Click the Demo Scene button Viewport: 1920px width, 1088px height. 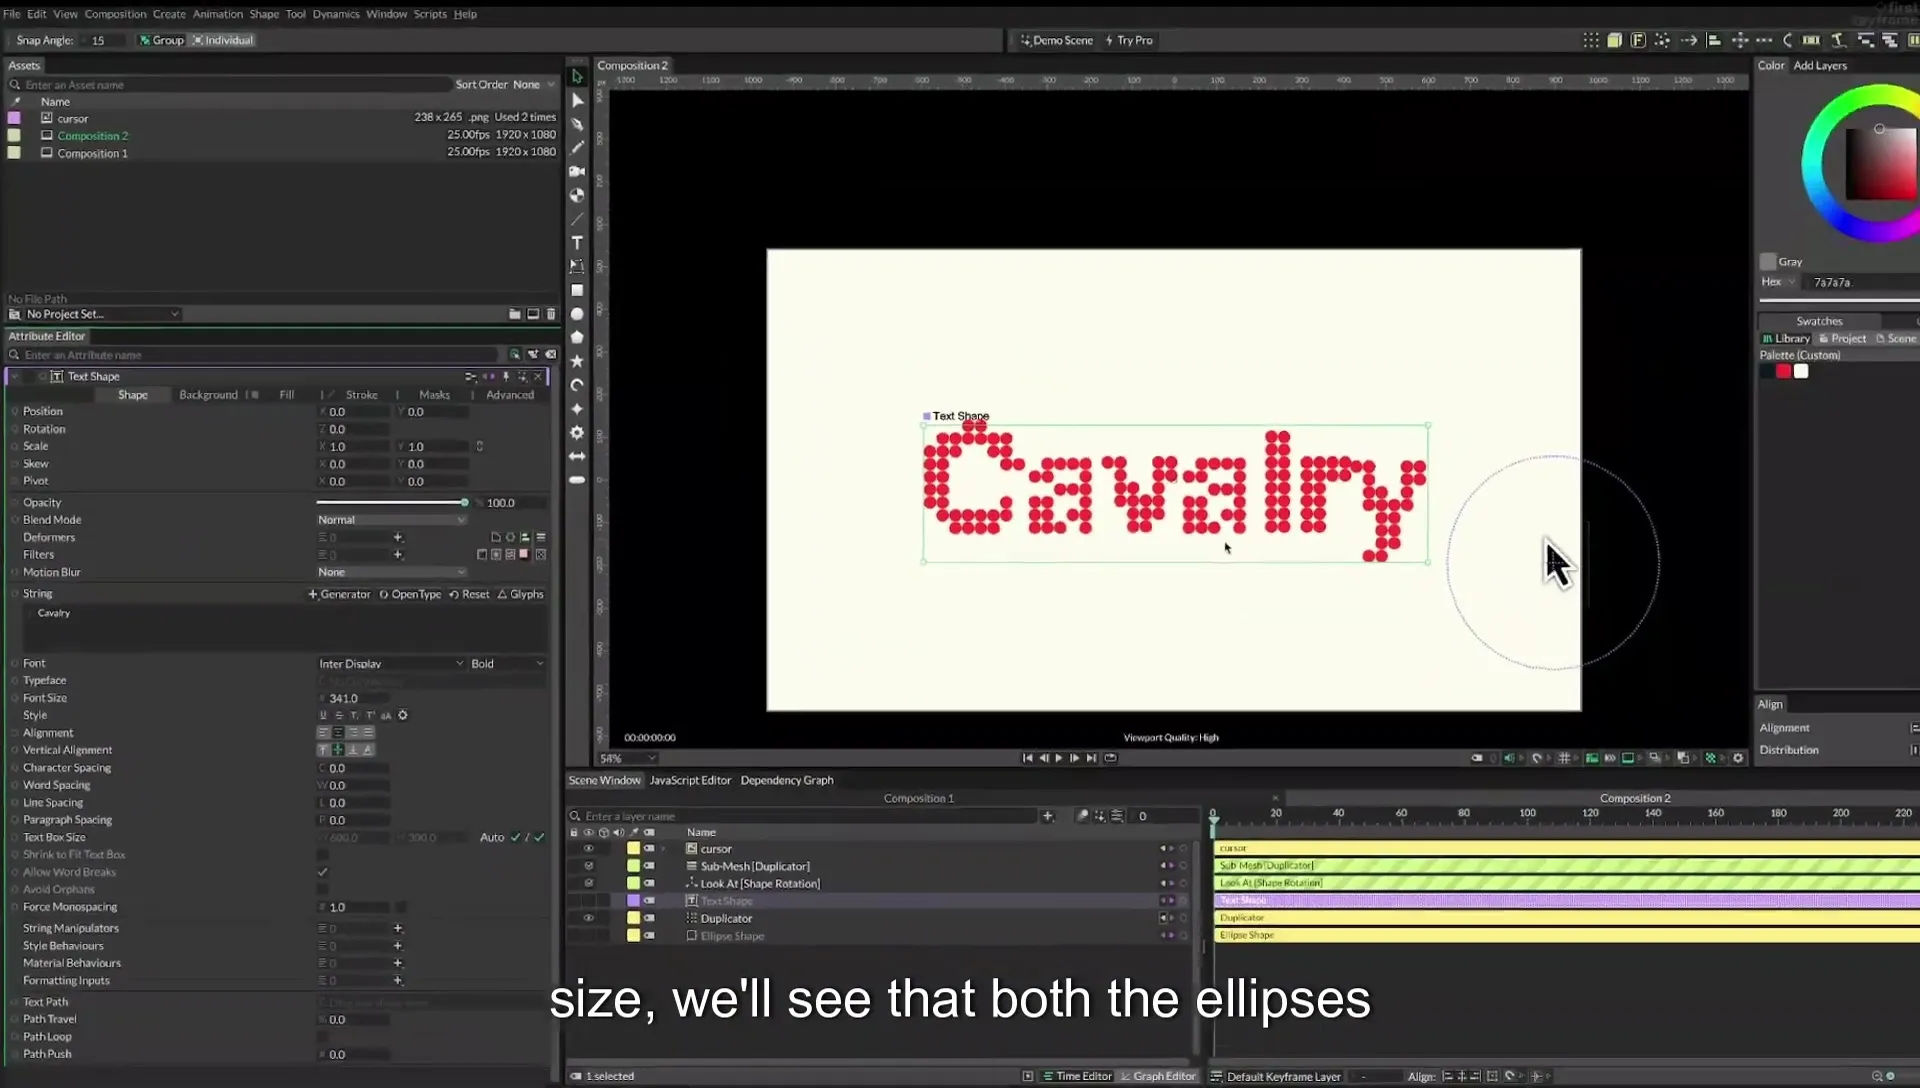[x=1057, y=40]
